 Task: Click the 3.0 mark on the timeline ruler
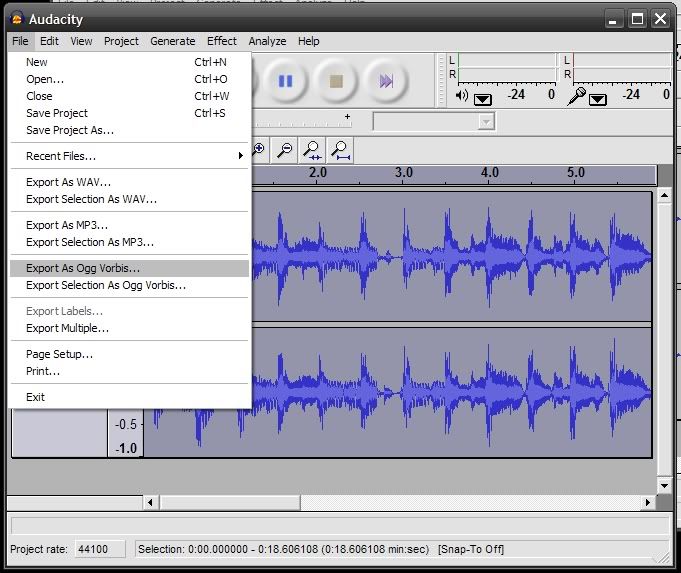[x=403, y=172]
